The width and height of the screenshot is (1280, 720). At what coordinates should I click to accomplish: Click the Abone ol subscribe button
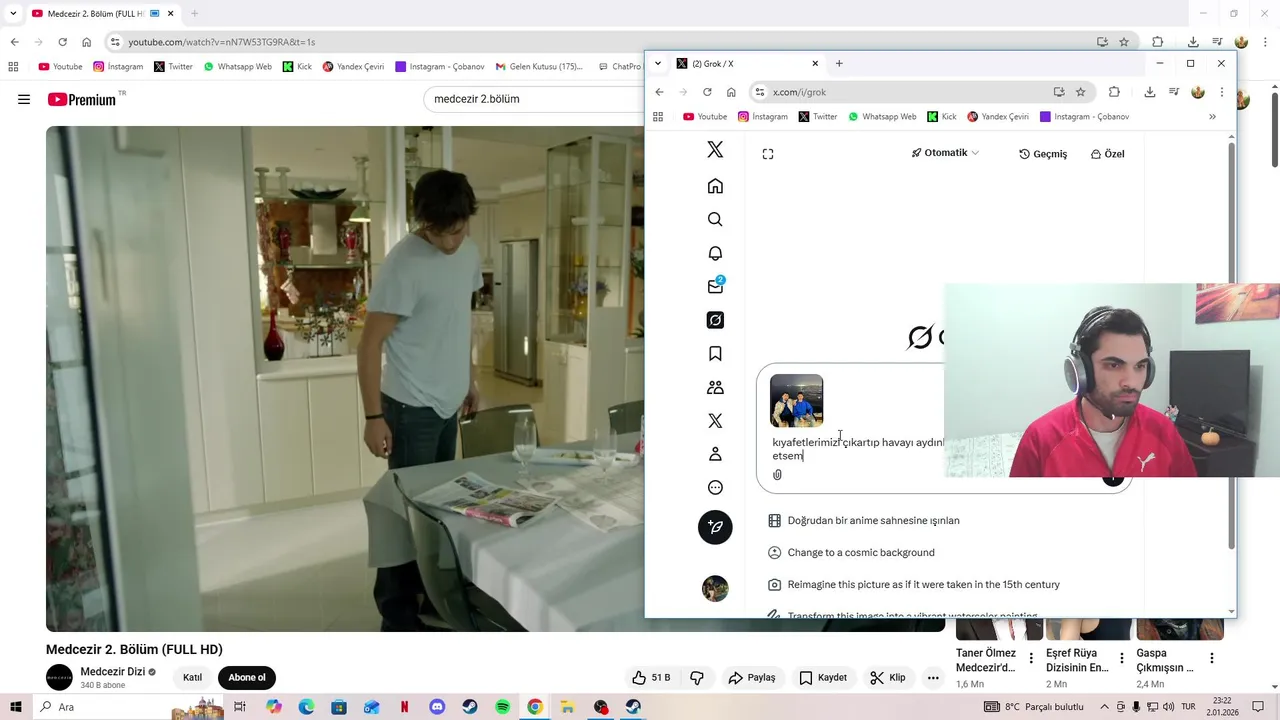point(247,677)
